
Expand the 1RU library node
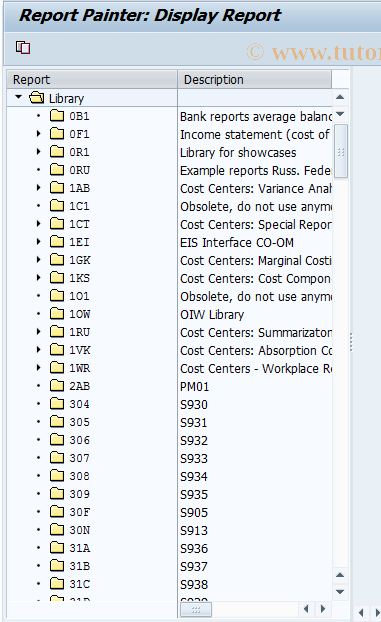click(x=38, y=332)
